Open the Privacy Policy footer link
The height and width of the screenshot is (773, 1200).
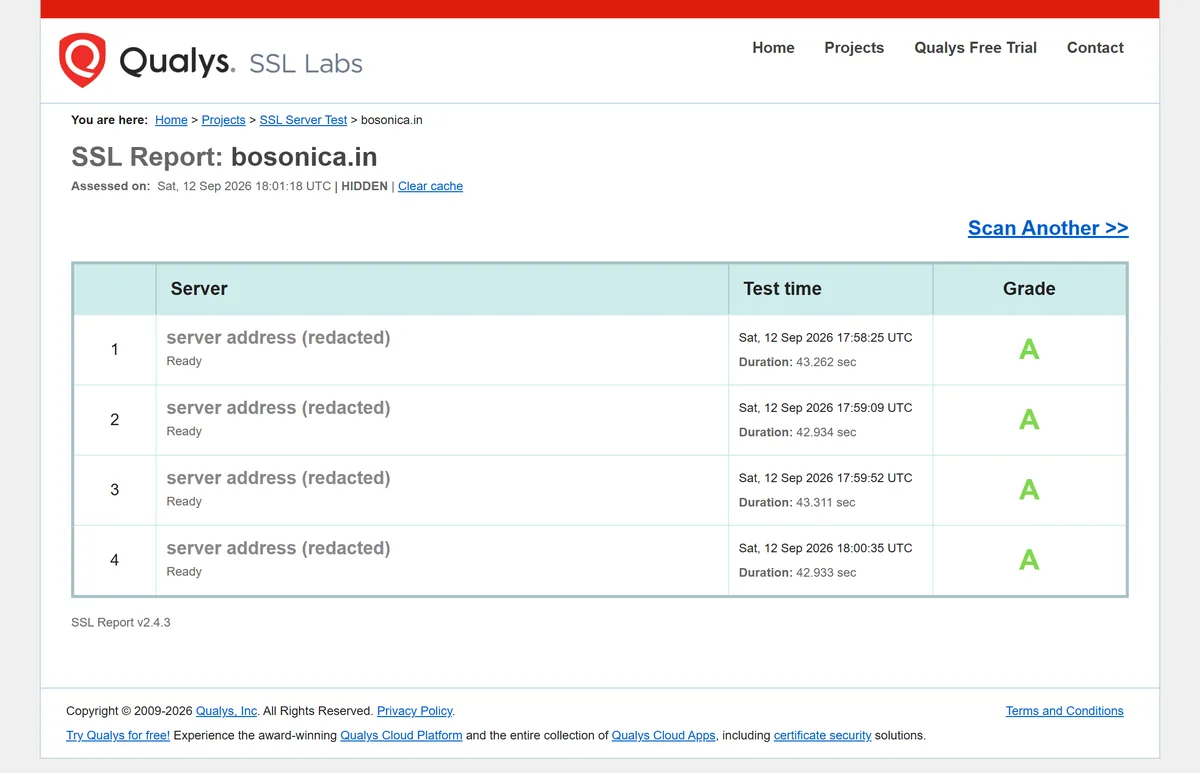[415, 711]
